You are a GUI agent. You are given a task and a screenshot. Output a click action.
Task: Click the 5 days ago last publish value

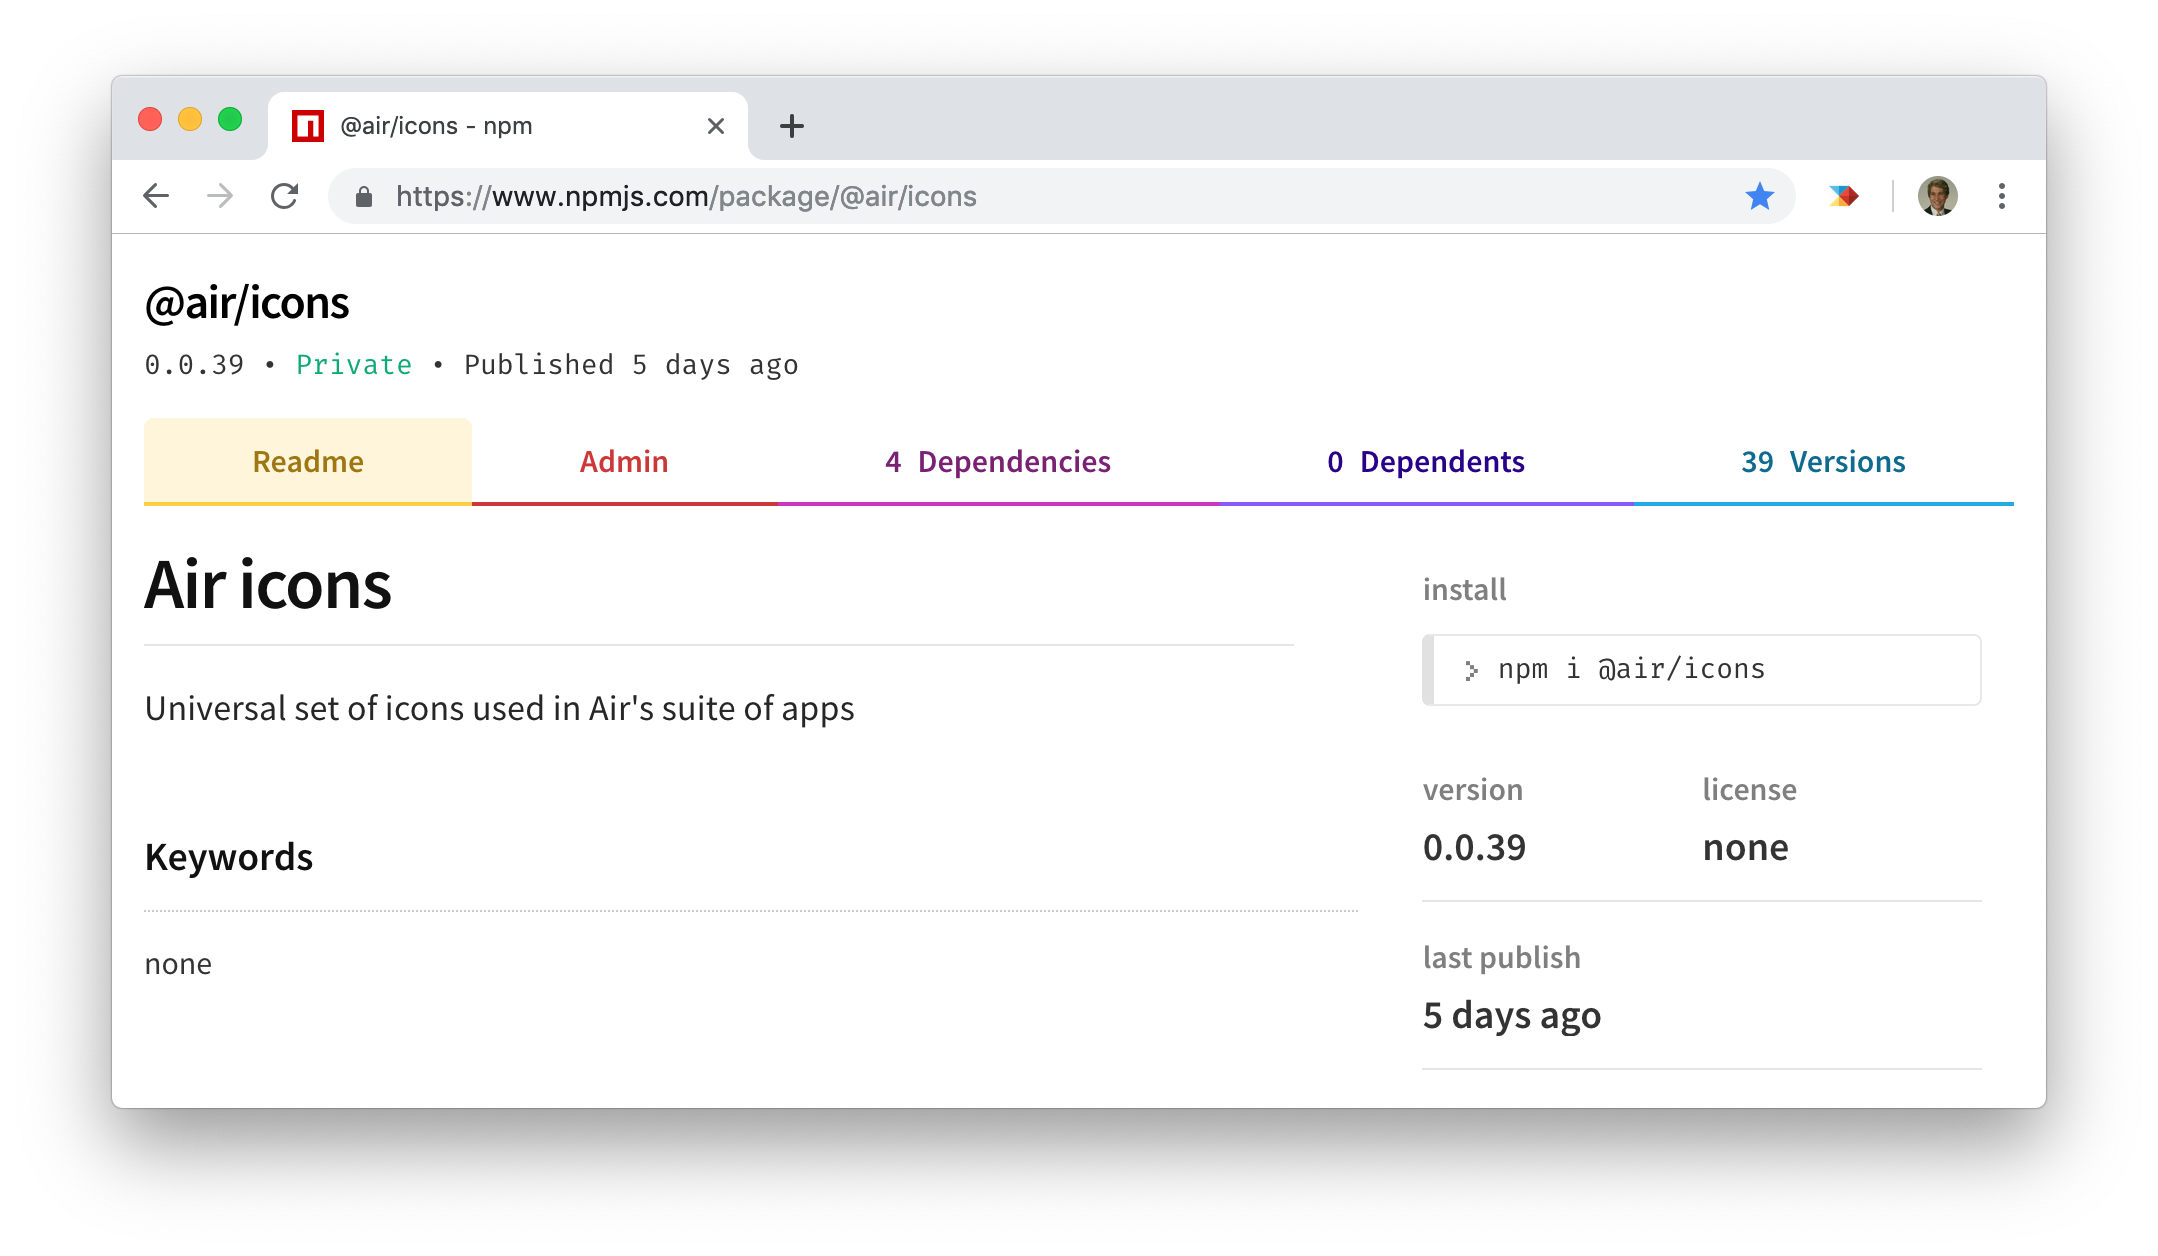pos(1512,1016)
